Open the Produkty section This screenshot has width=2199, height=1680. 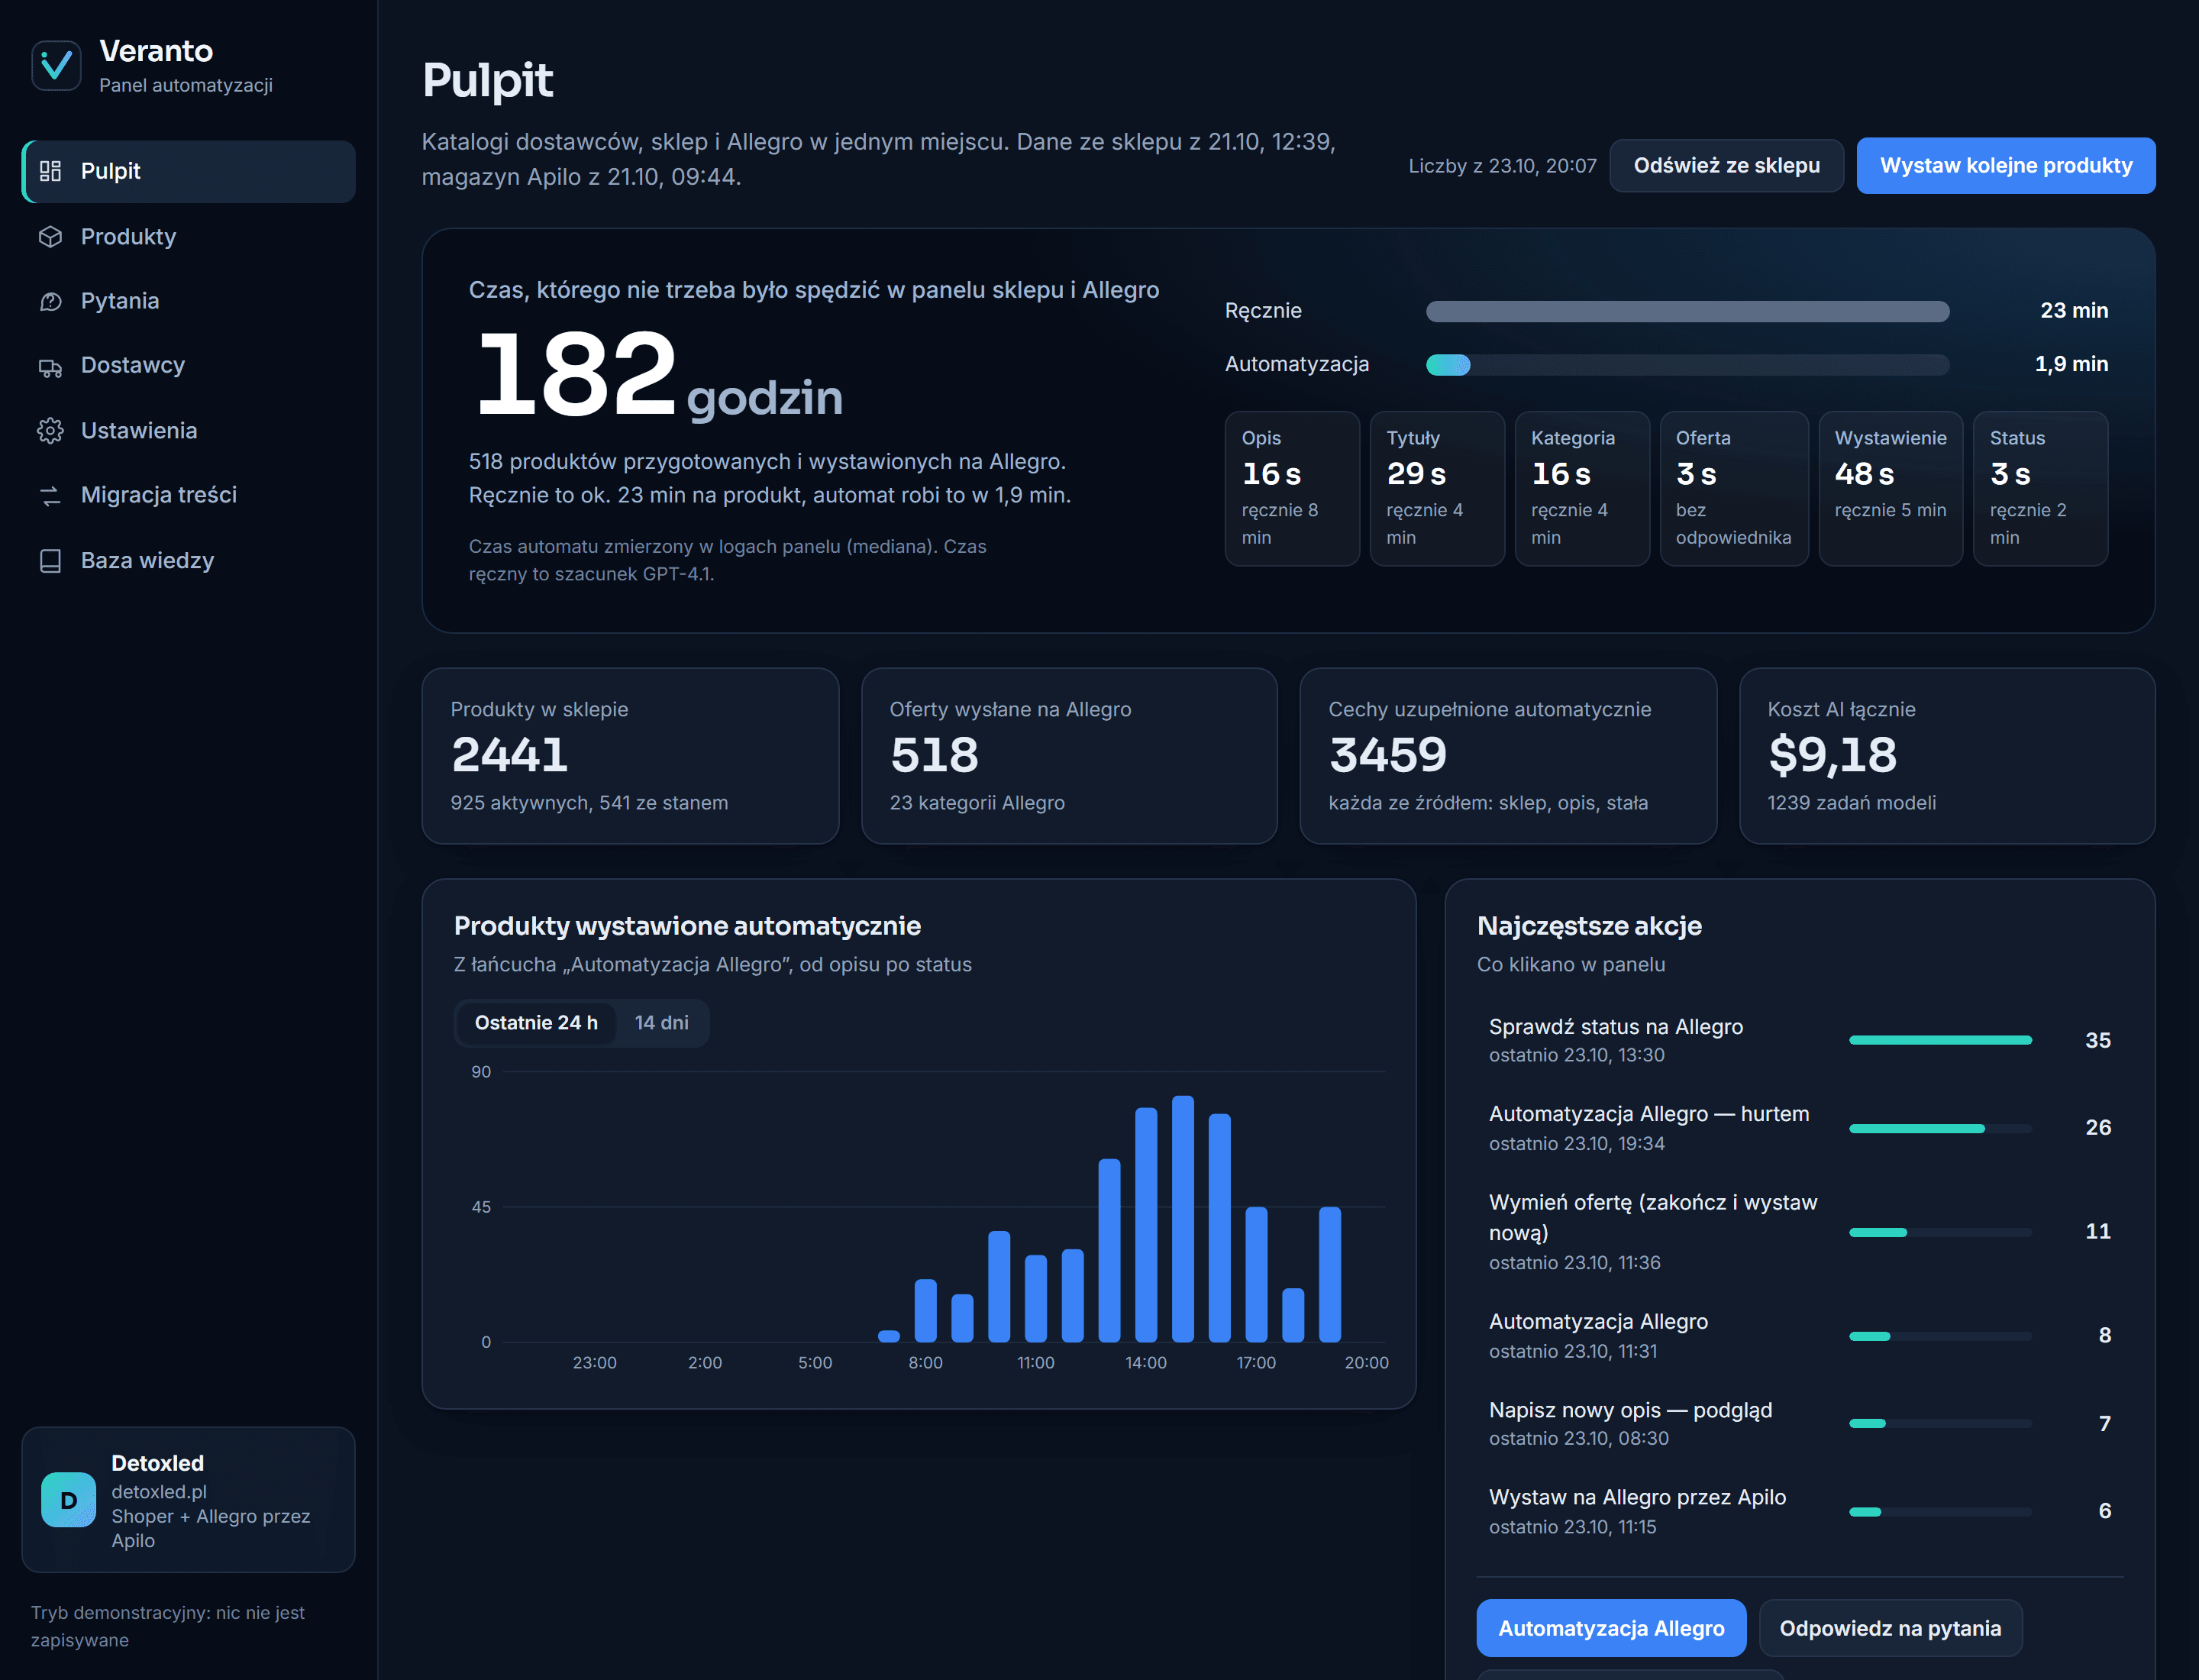pyautogui.click(x=188, y=237)
